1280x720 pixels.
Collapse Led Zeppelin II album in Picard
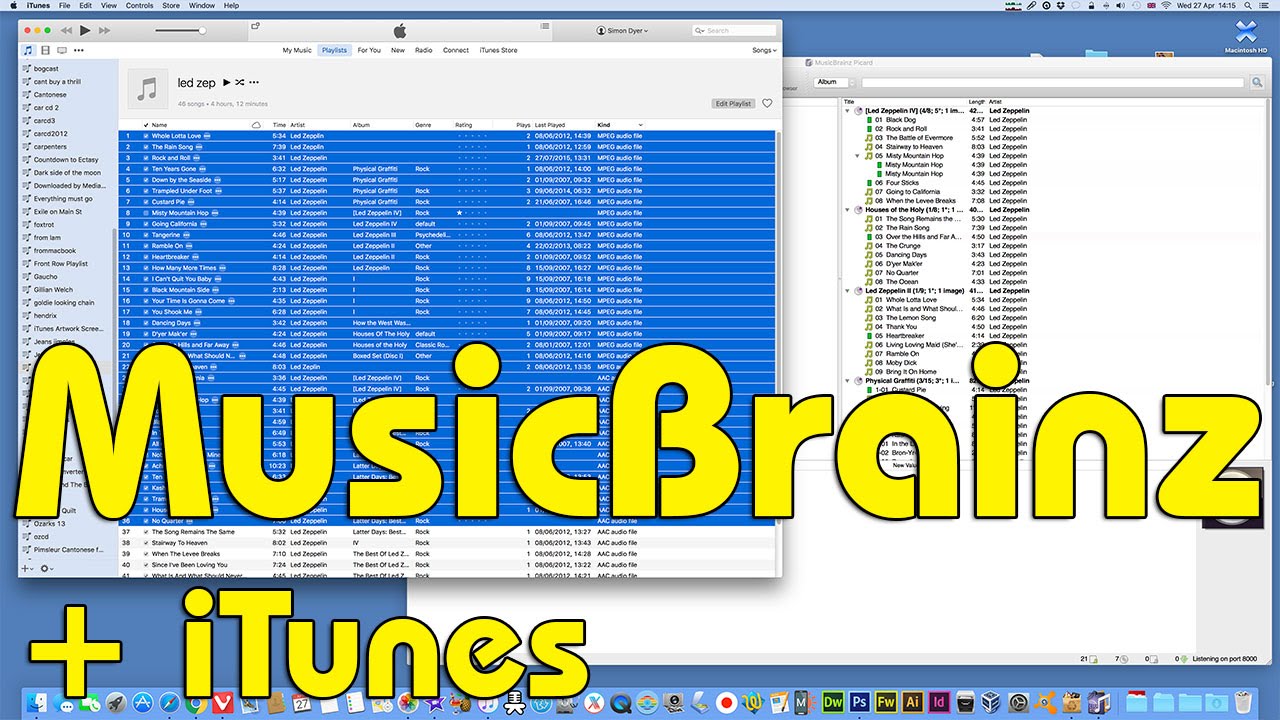(x=848, y=291)
